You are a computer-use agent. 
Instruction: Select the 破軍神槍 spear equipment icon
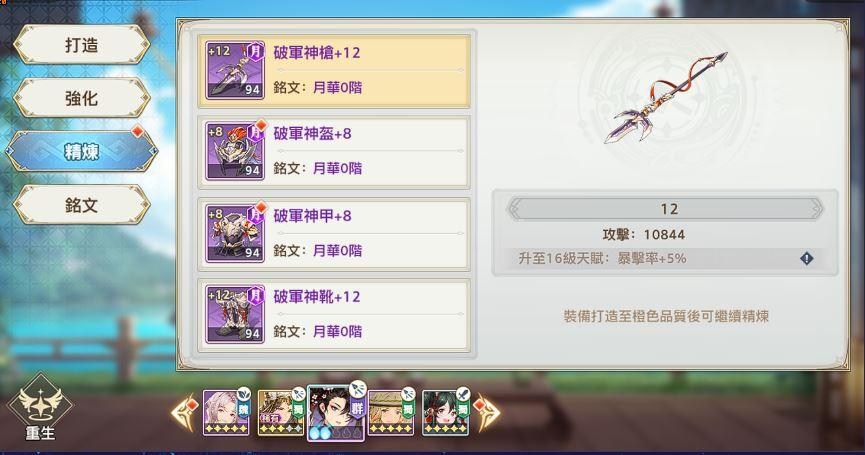235,70
